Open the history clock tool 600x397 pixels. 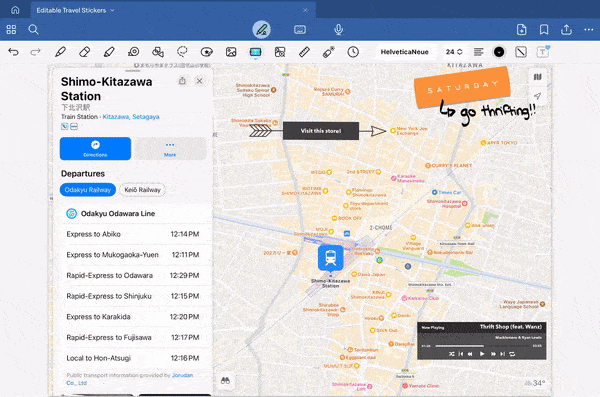(353, 52)
